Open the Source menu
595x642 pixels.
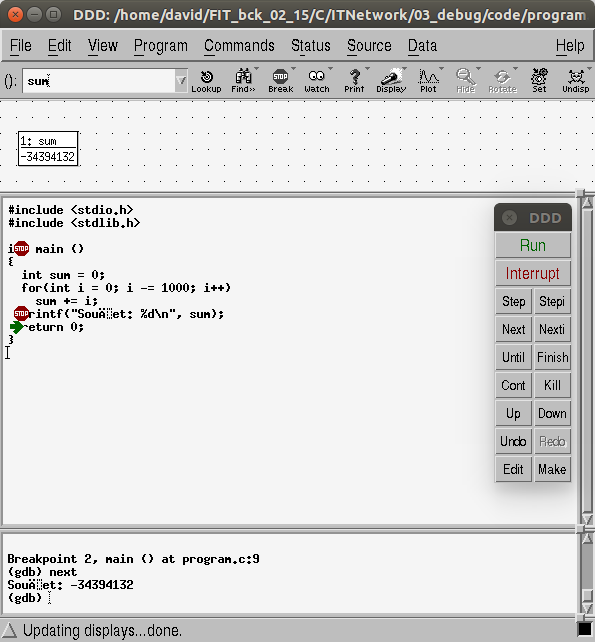369,45
